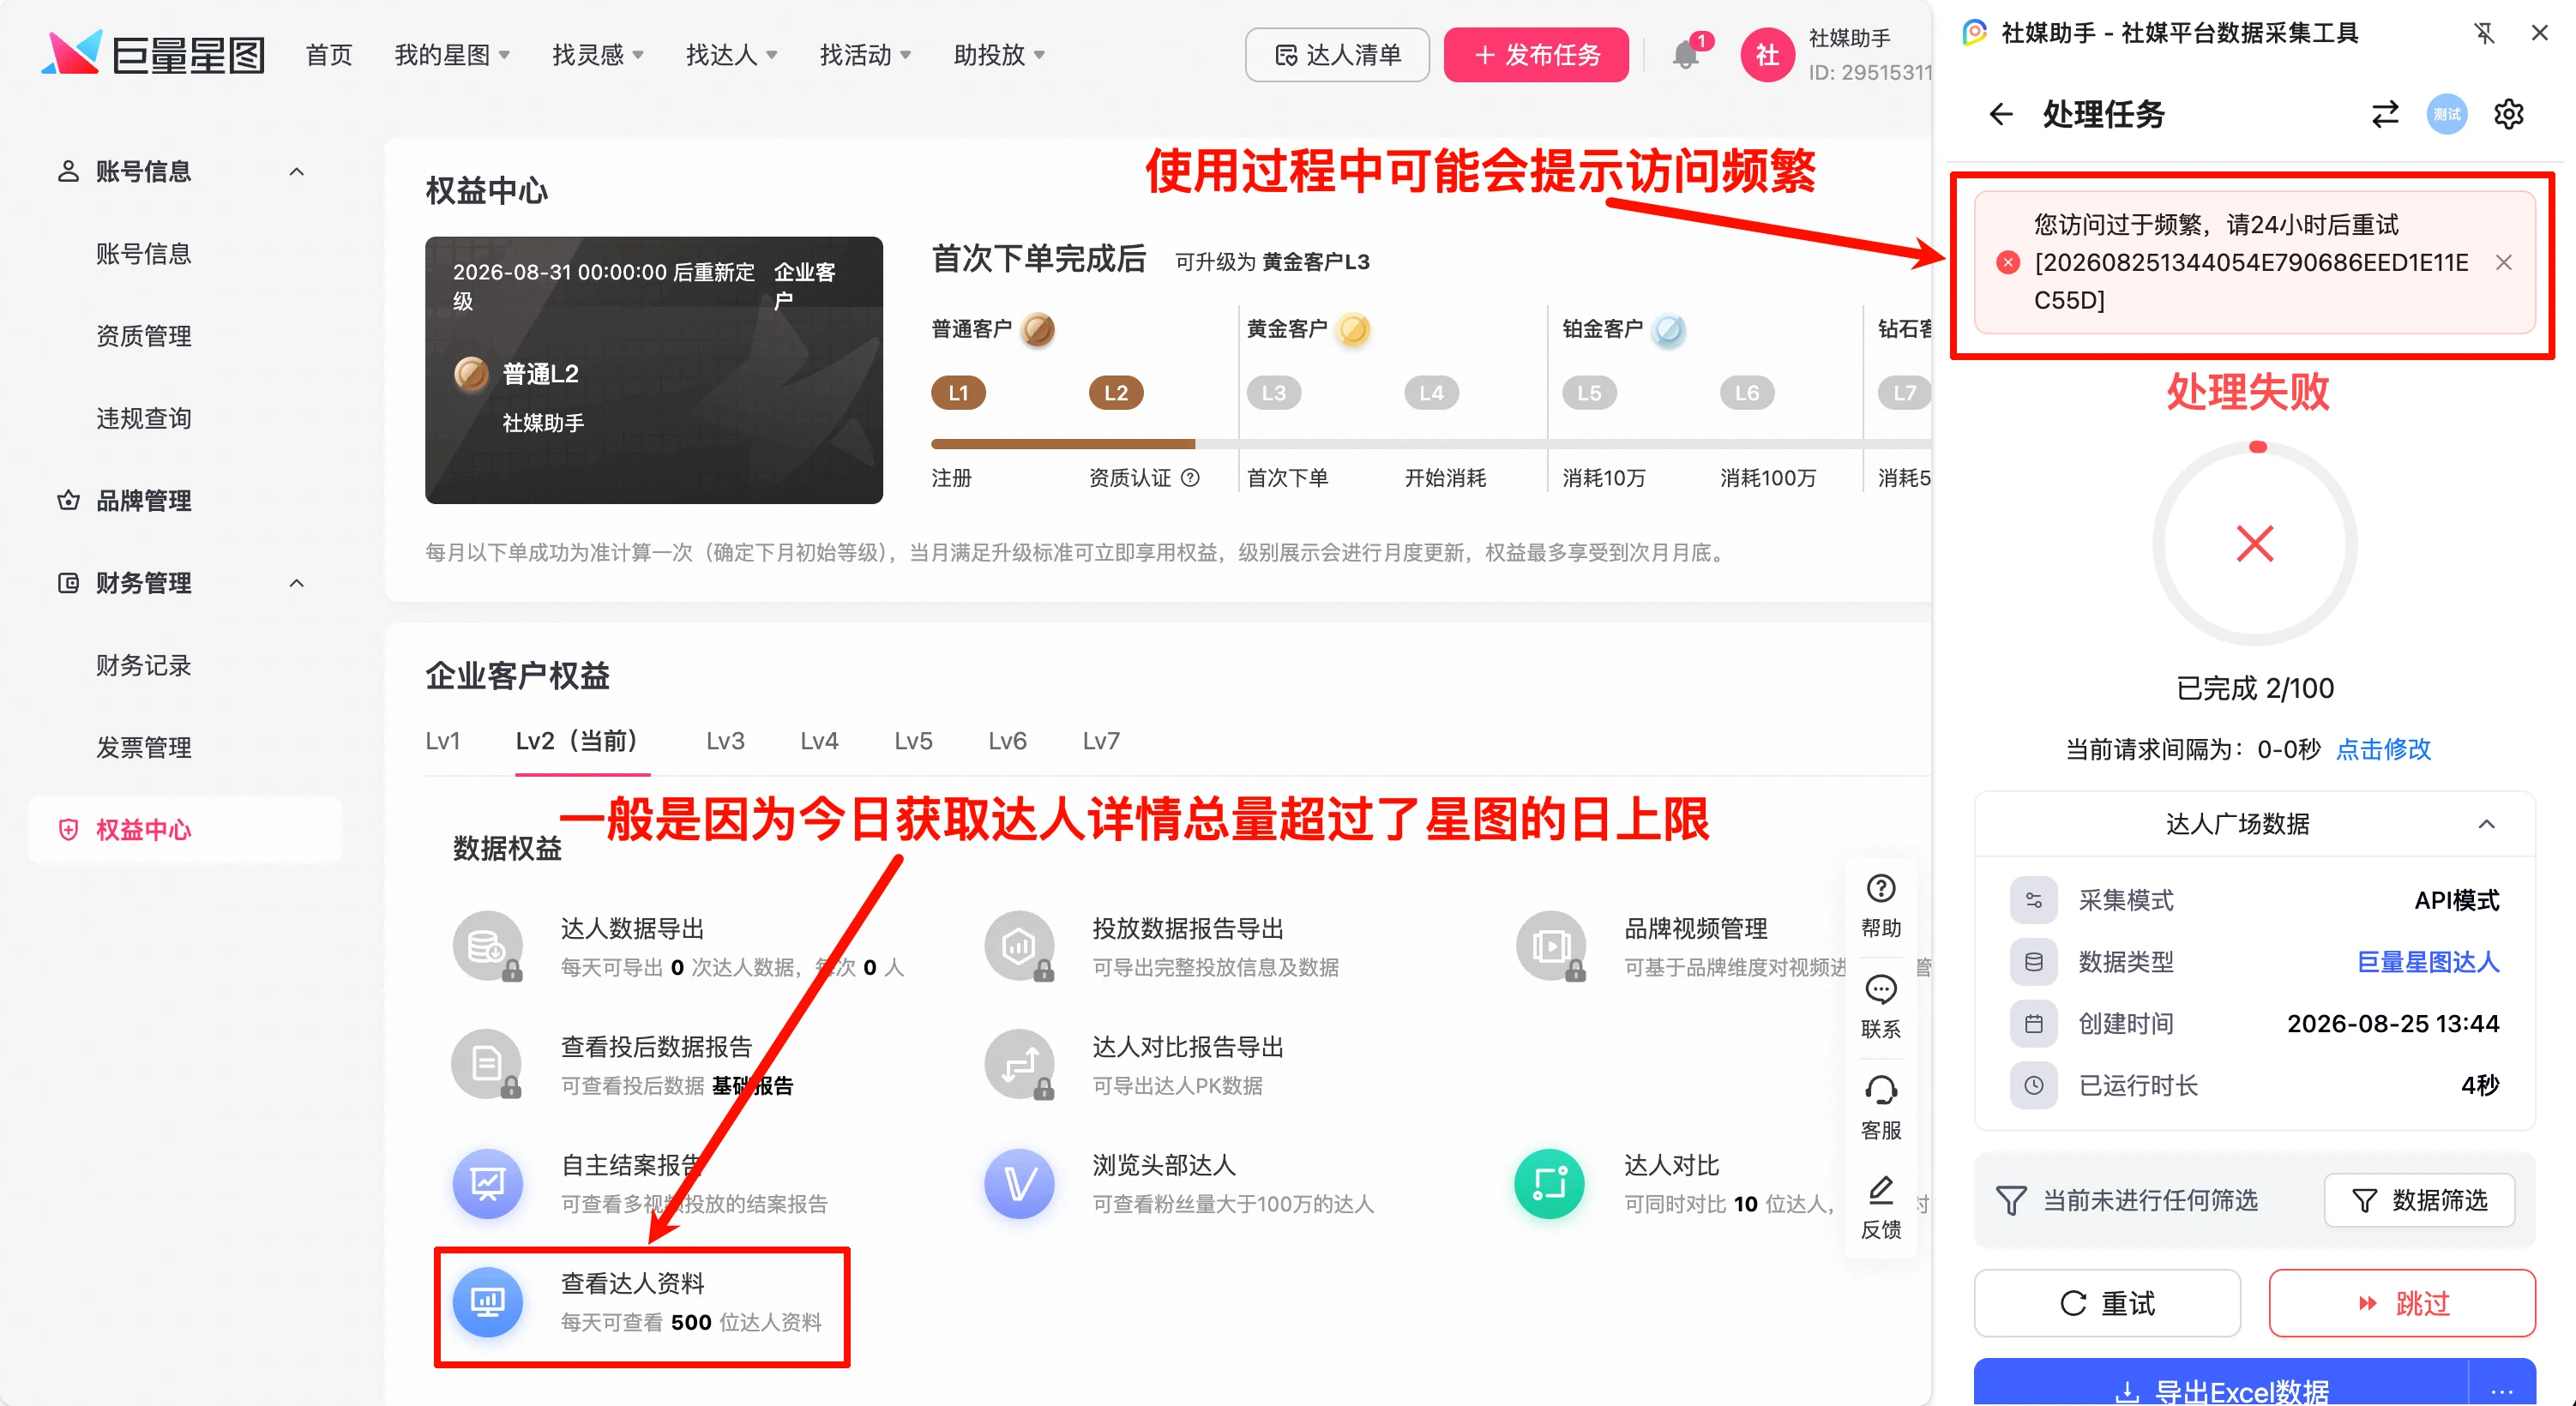
Task: Switch to the Lv4 tab
Action: click(x=819, y=741)
